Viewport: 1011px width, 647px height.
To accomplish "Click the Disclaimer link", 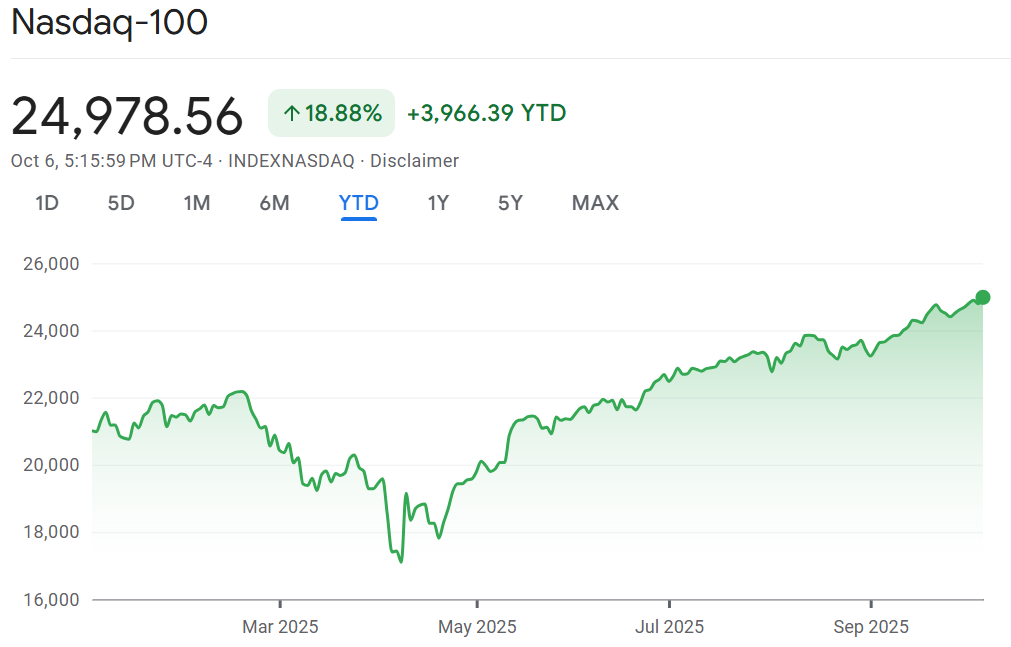I will tap(415, 161).
